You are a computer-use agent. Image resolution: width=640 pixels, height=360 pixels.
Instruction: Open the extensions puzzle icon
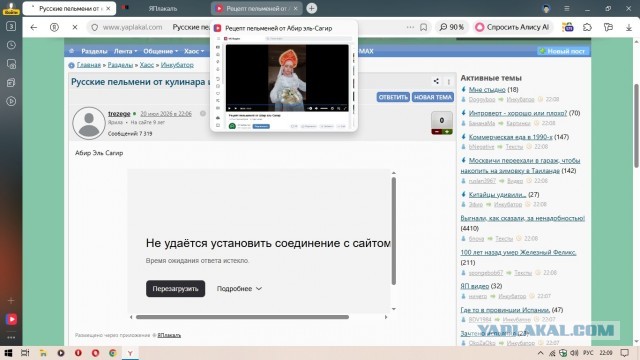(x=587, y=27)
